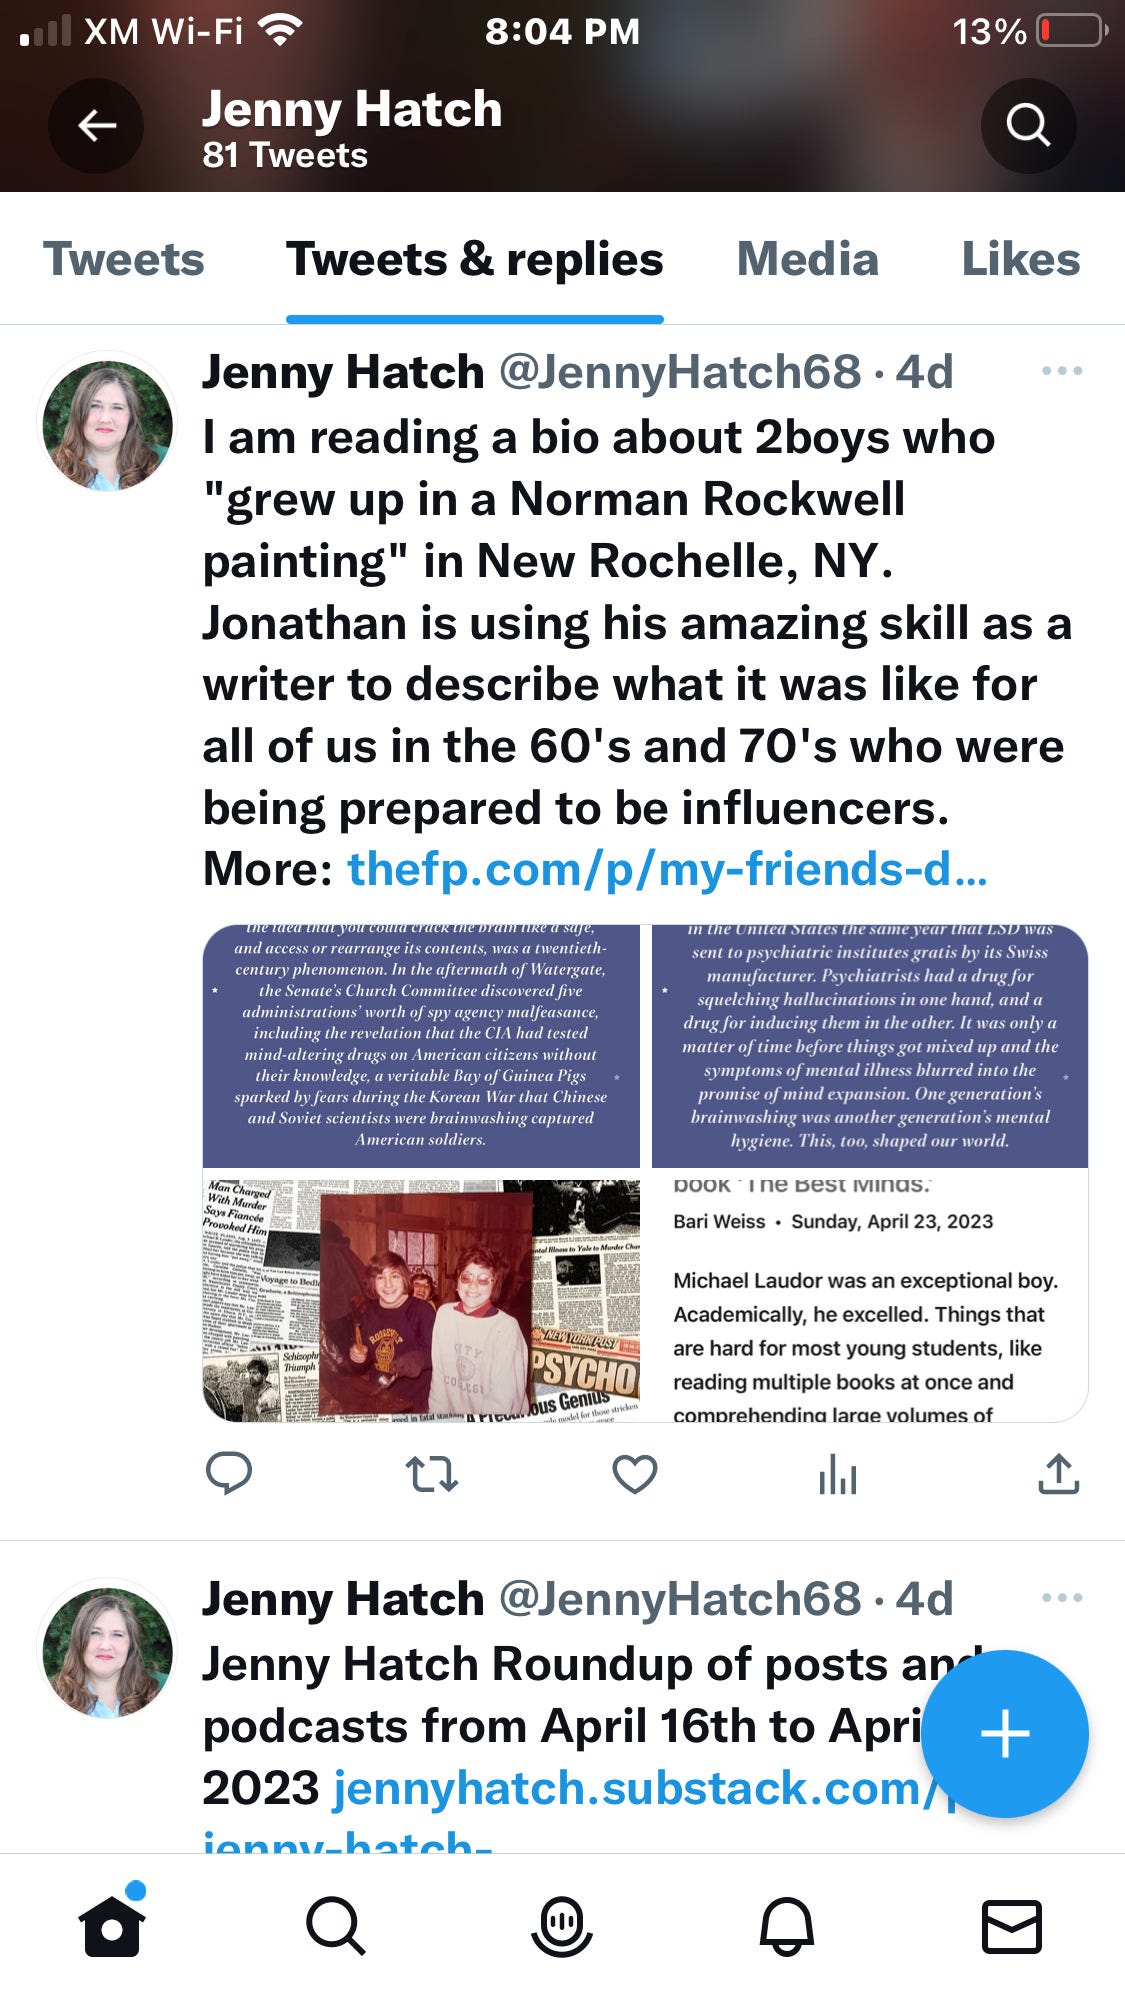View analytics for the first tweet
This screenshot has width=1125, height=2001.
pyautogui.click(x=838, y=1474)
